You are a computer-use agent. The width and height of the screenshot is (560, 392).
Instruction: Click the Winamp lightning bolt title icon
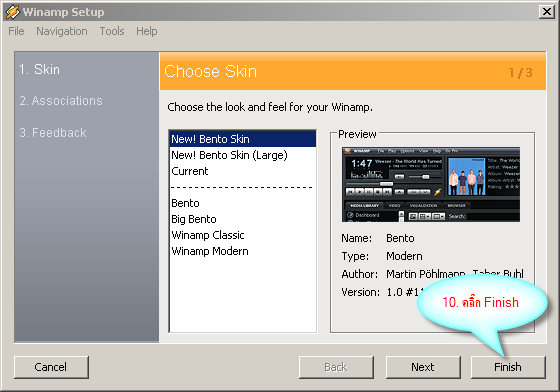click(12, 12)
